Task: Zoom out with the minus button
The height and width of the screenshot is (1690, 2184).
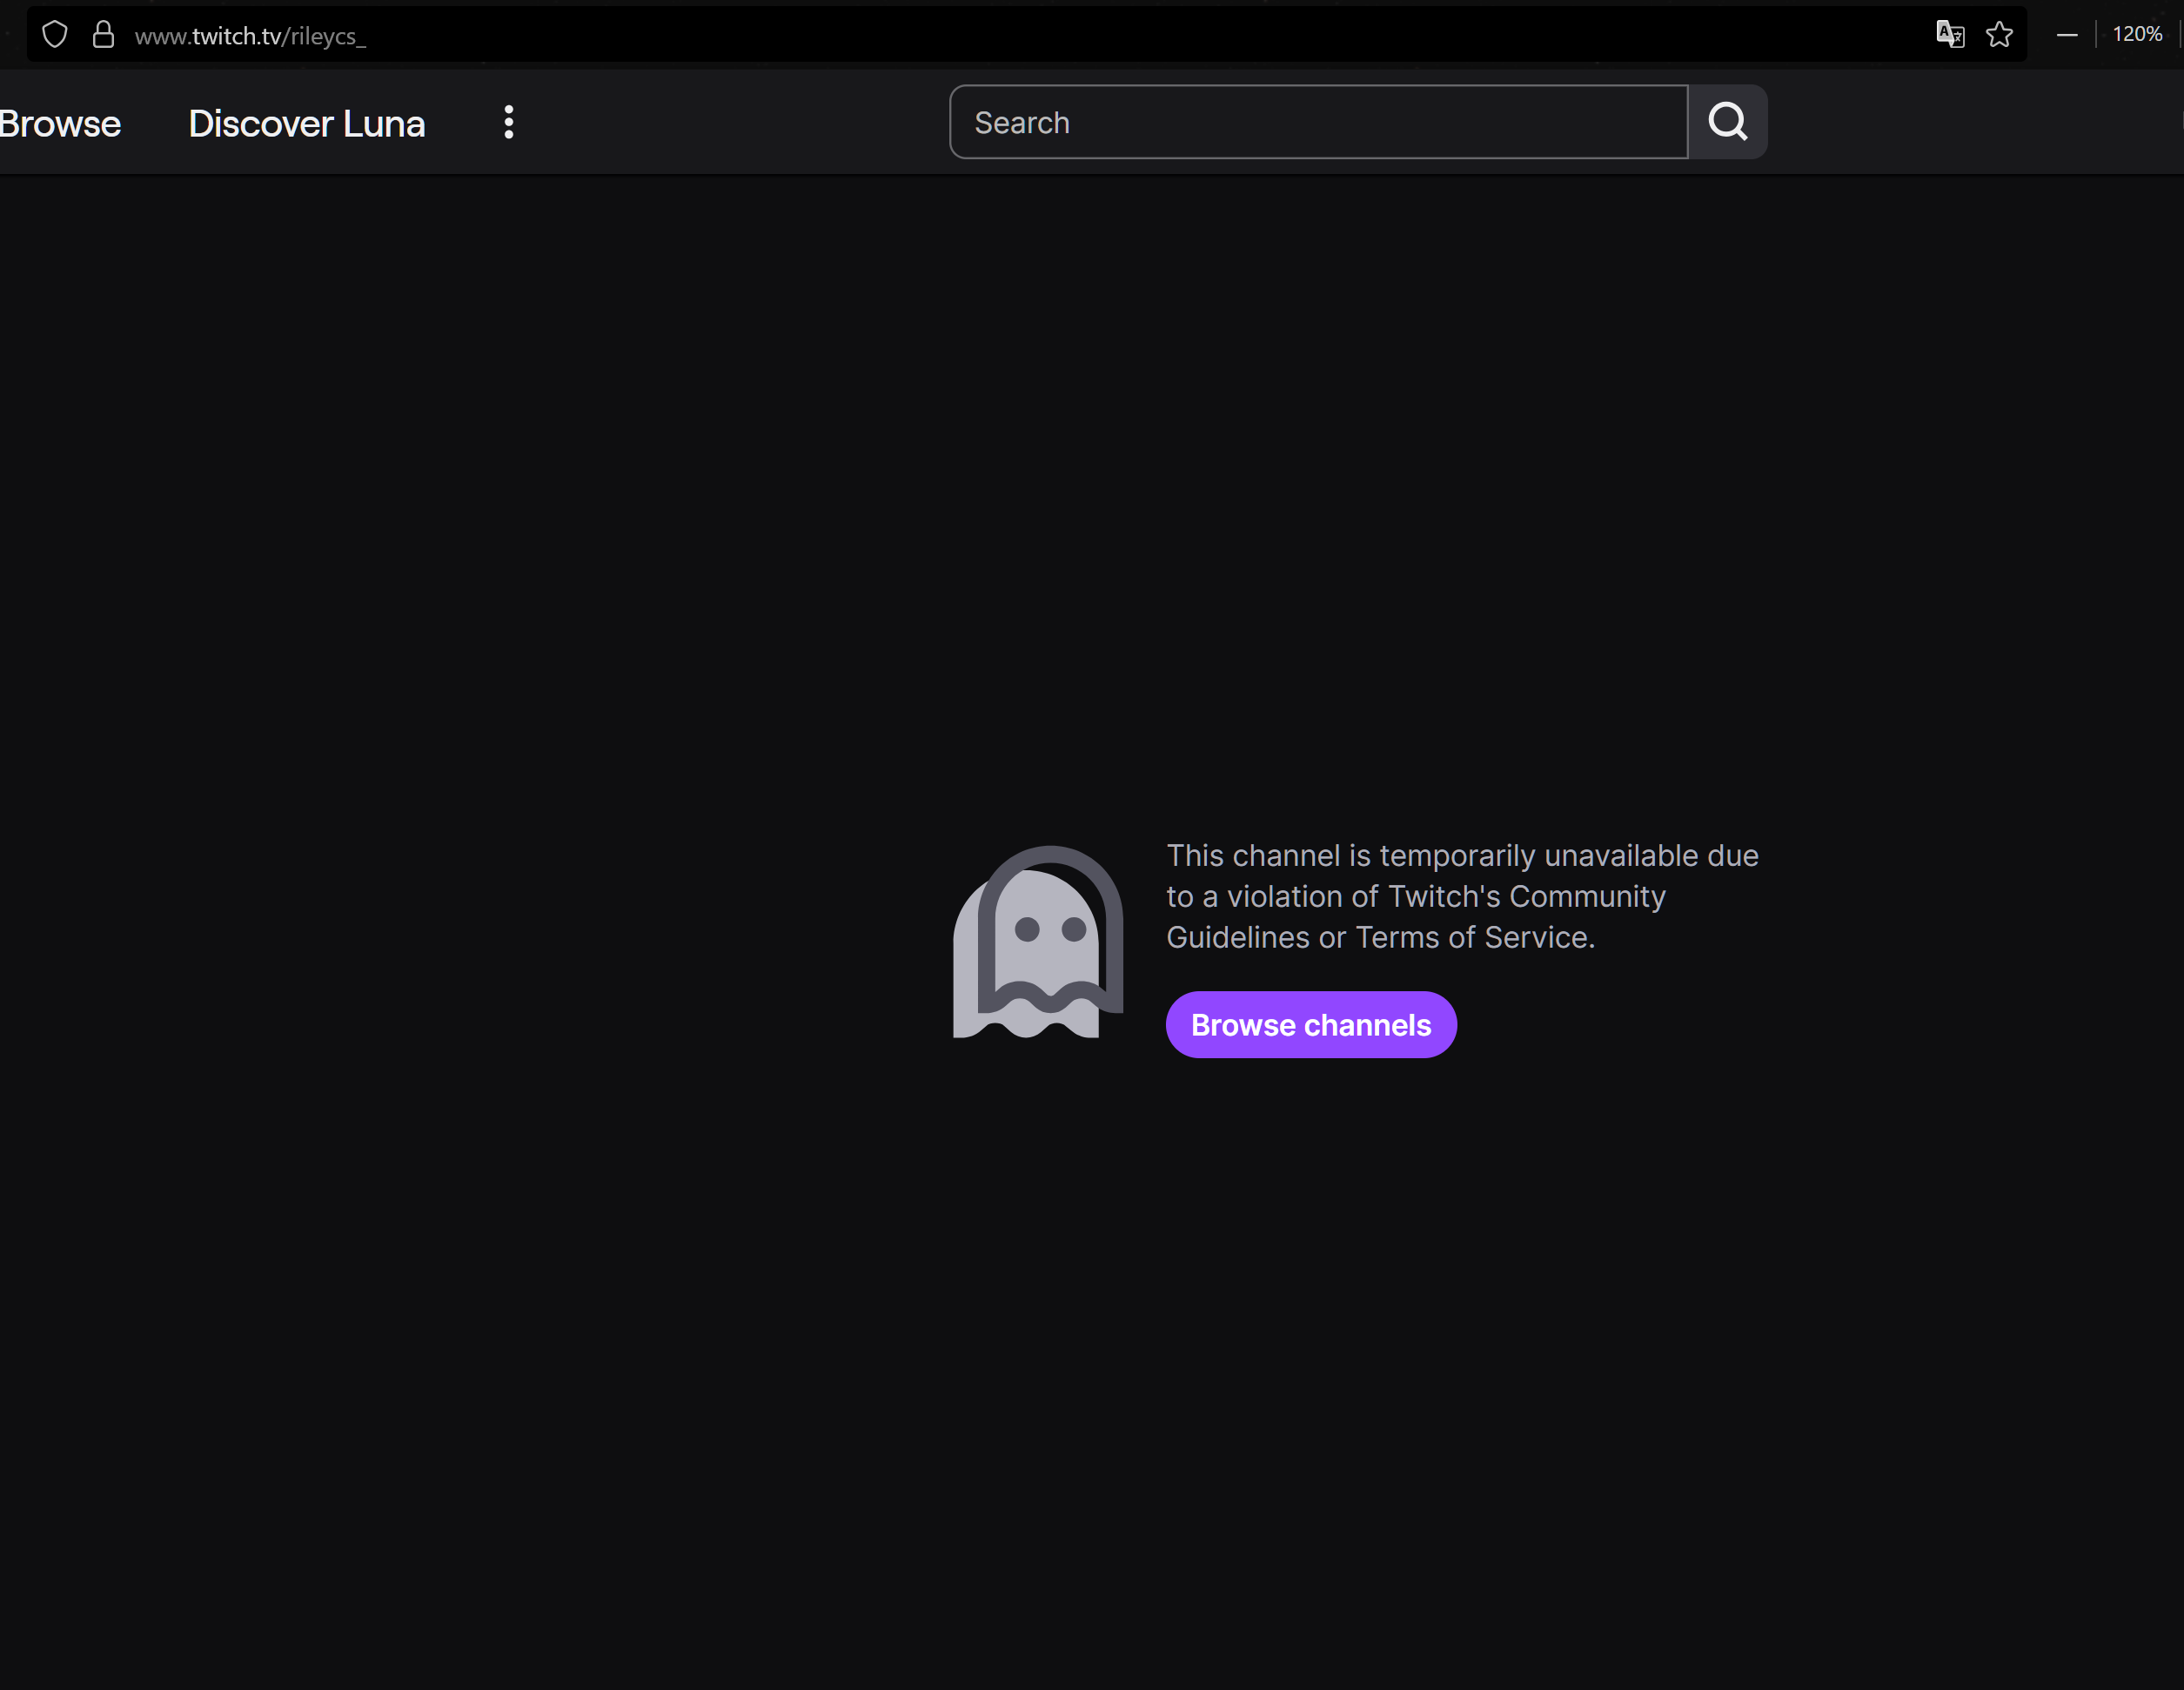Action: coord(2067,35)
